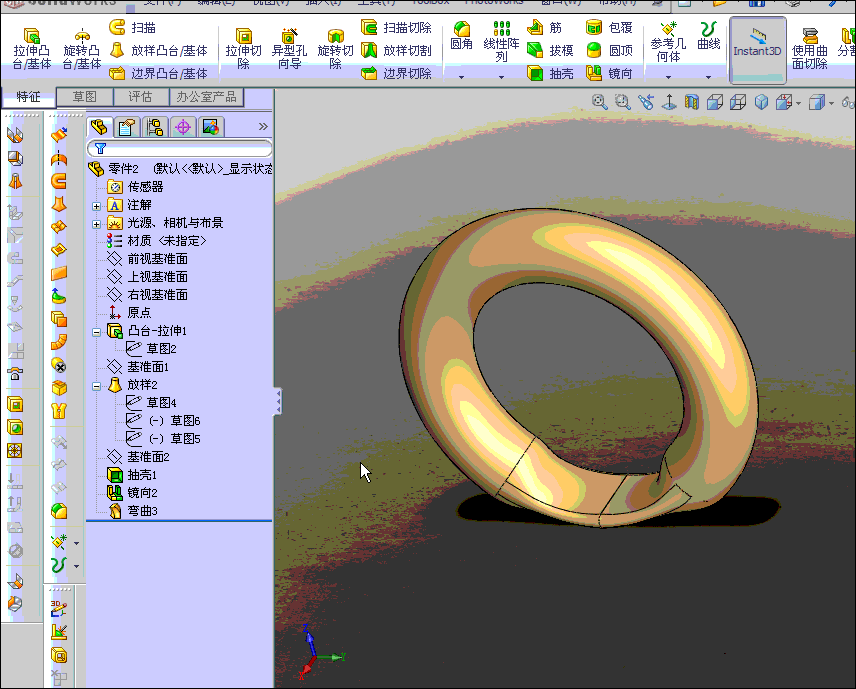Image resolution: width=856 pixels, height=689 pixels.
Task: Open the 曲线 curves dropdown arrow
Action: (x=709, y=77)
